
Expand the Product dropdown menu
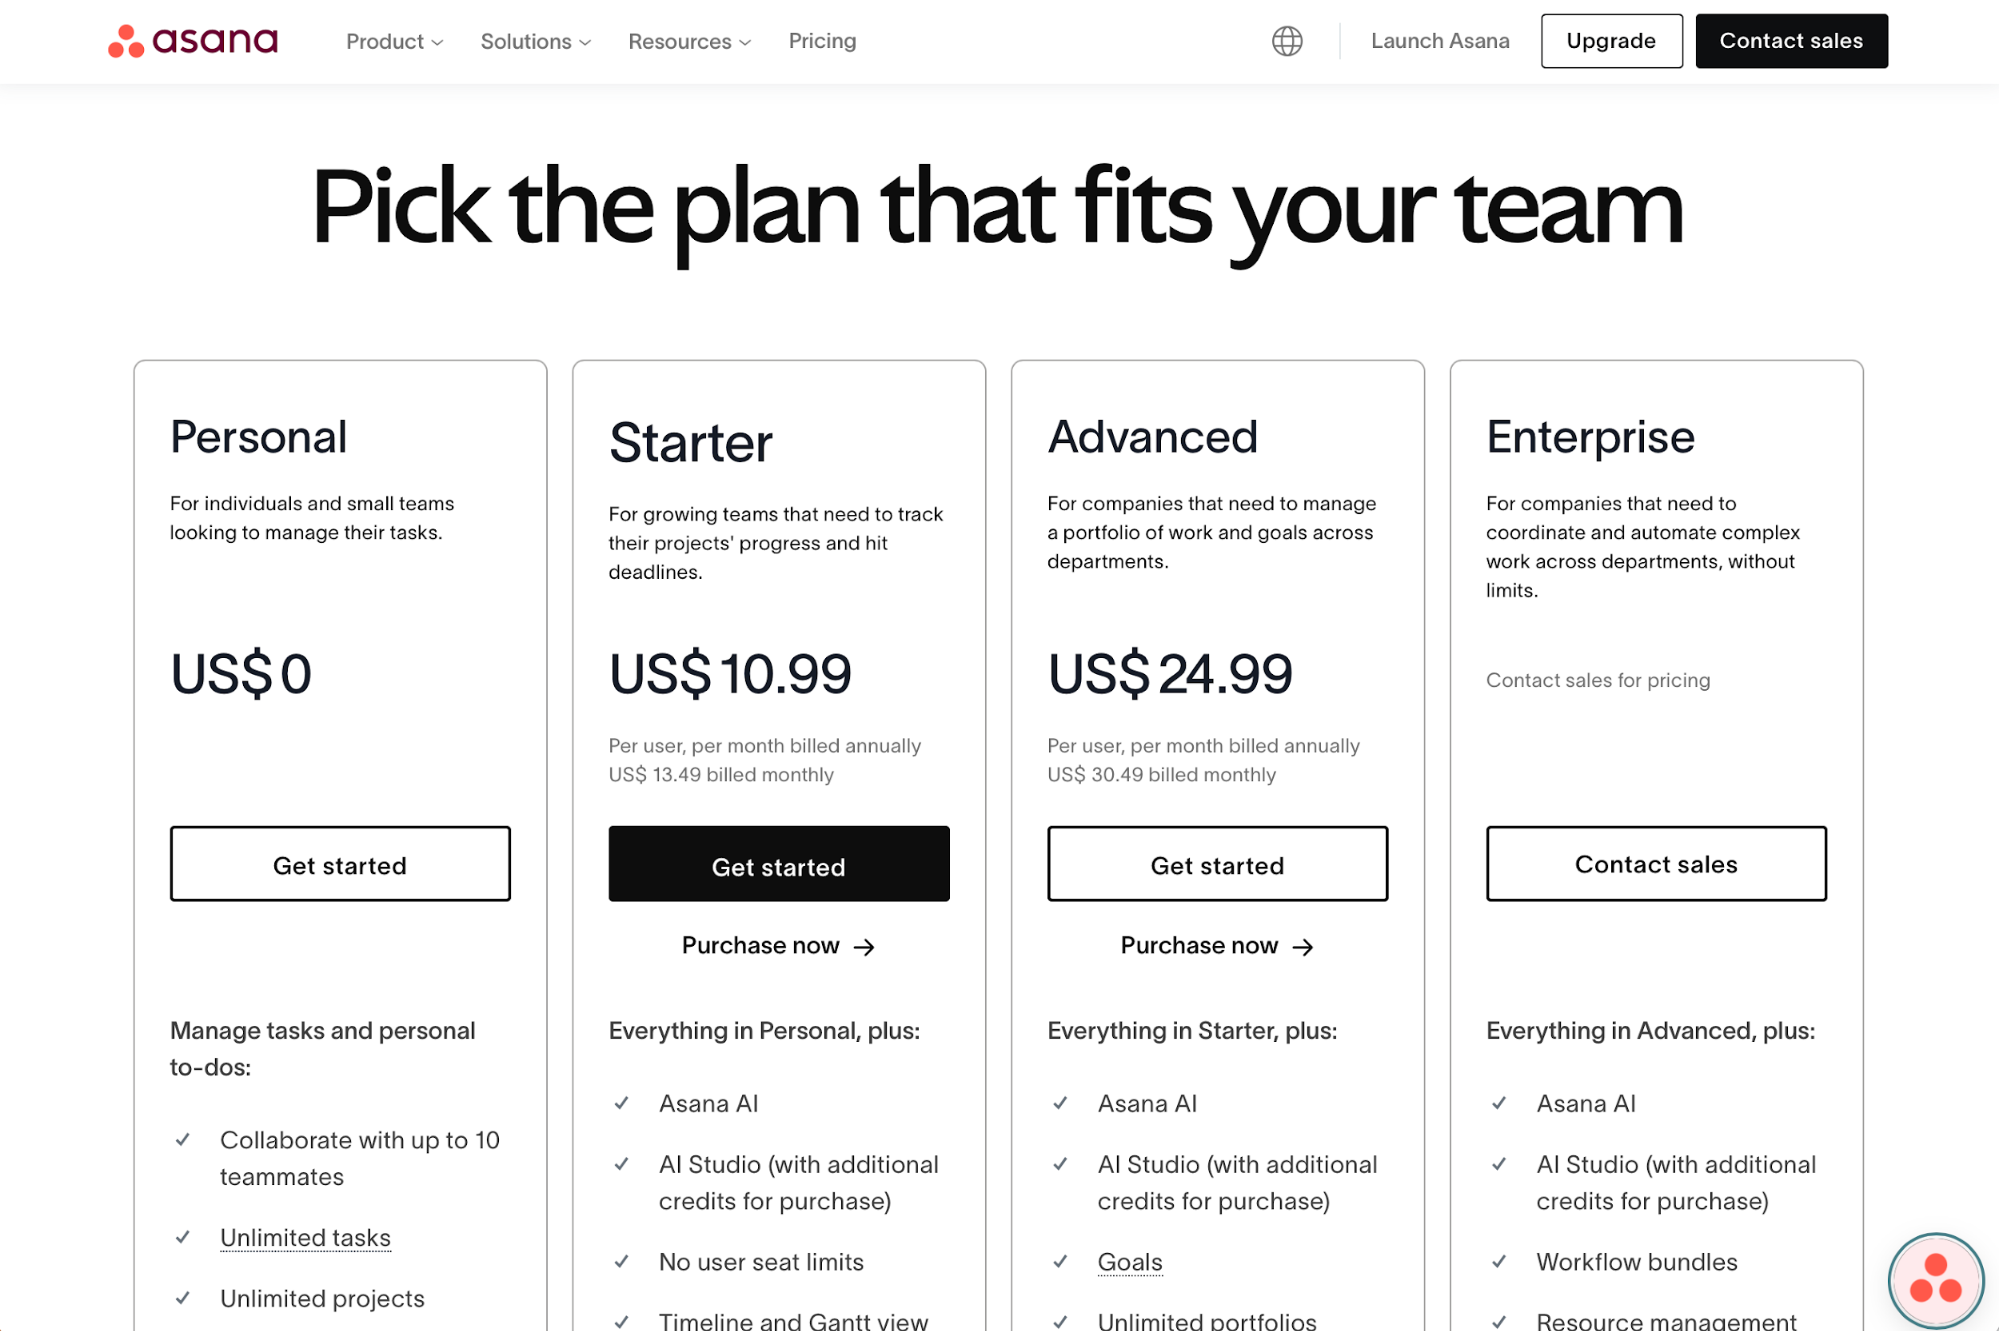[x=394, y=41]
